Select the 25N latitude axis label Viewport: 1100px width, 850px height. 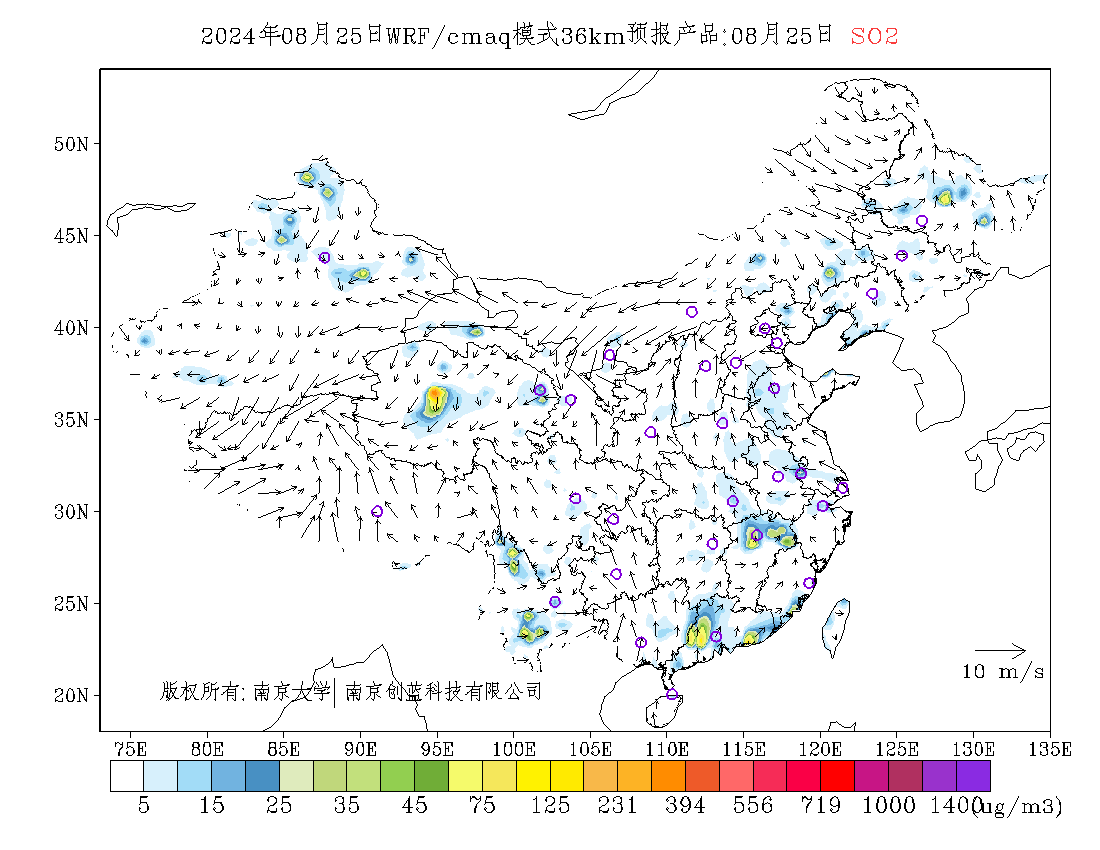[72, 603]
